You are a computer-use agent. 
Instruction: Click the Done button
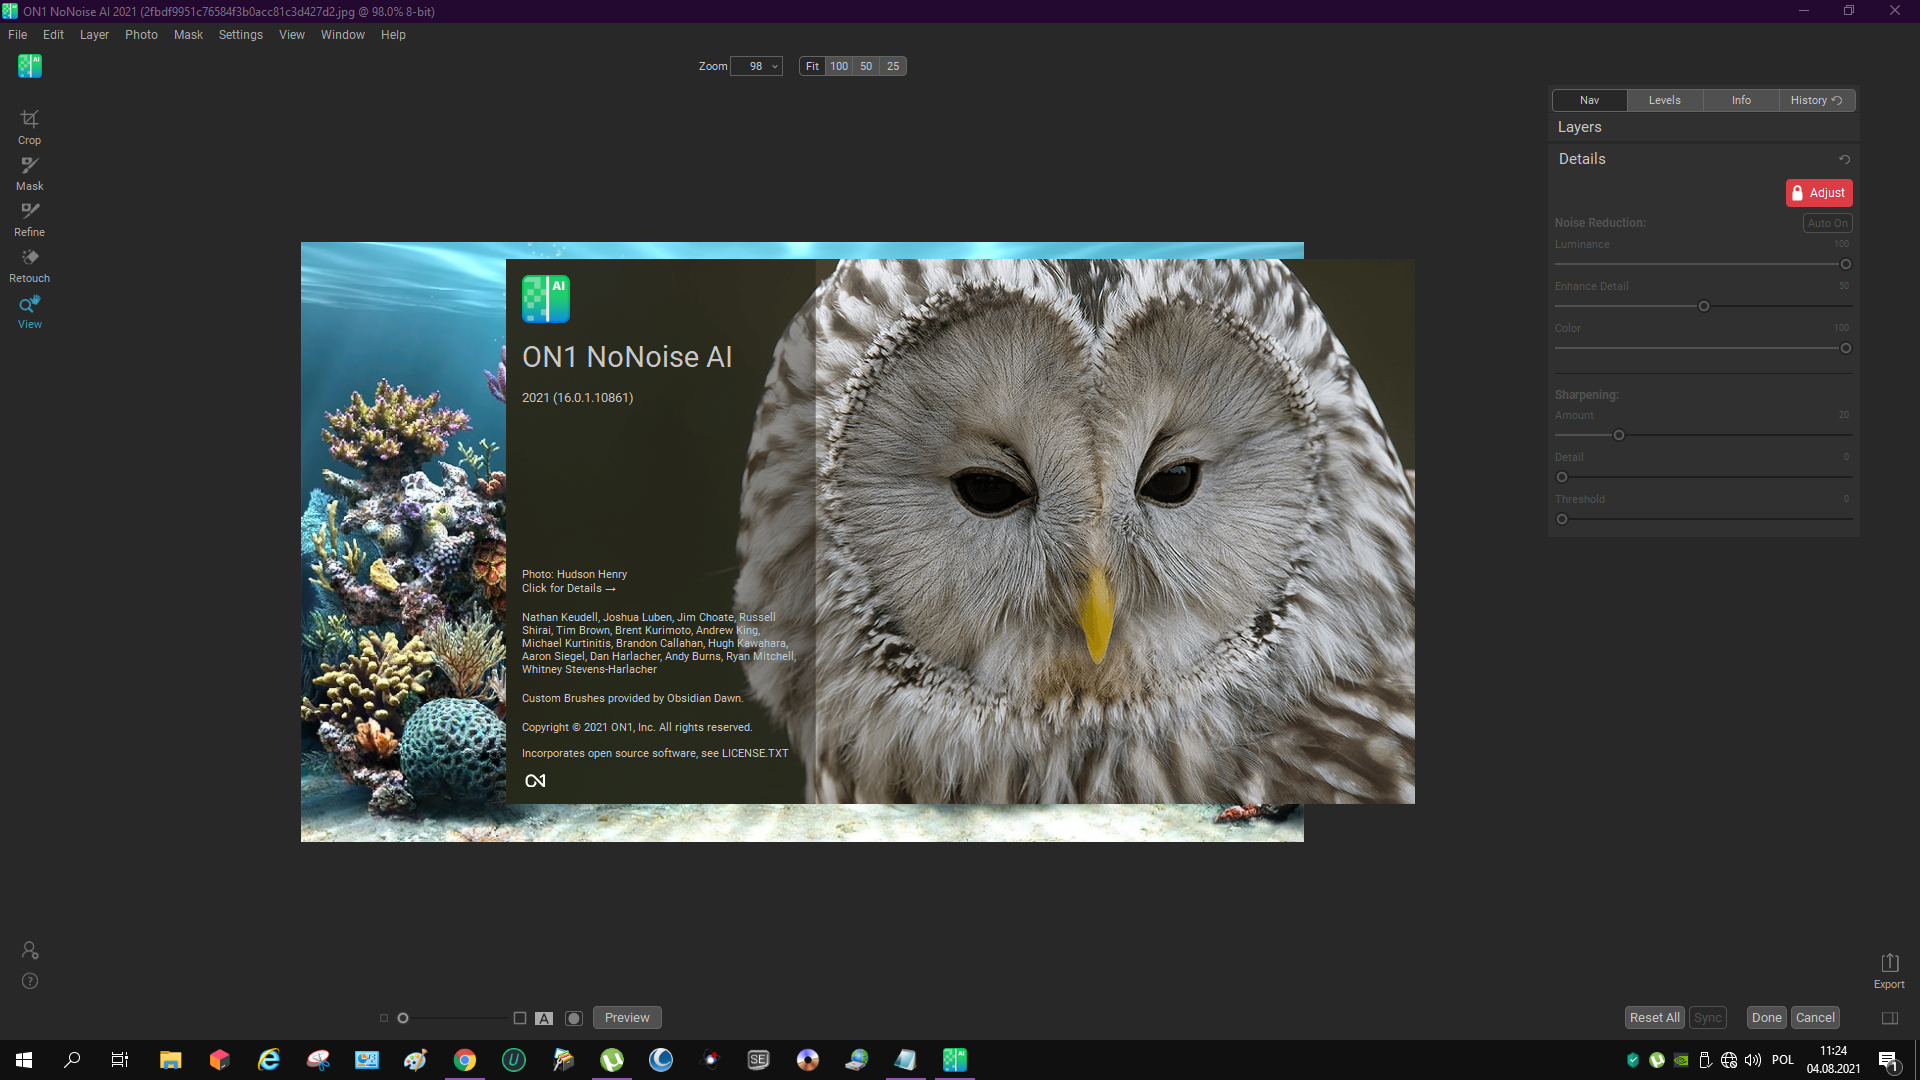[x=1767, y=1018]
